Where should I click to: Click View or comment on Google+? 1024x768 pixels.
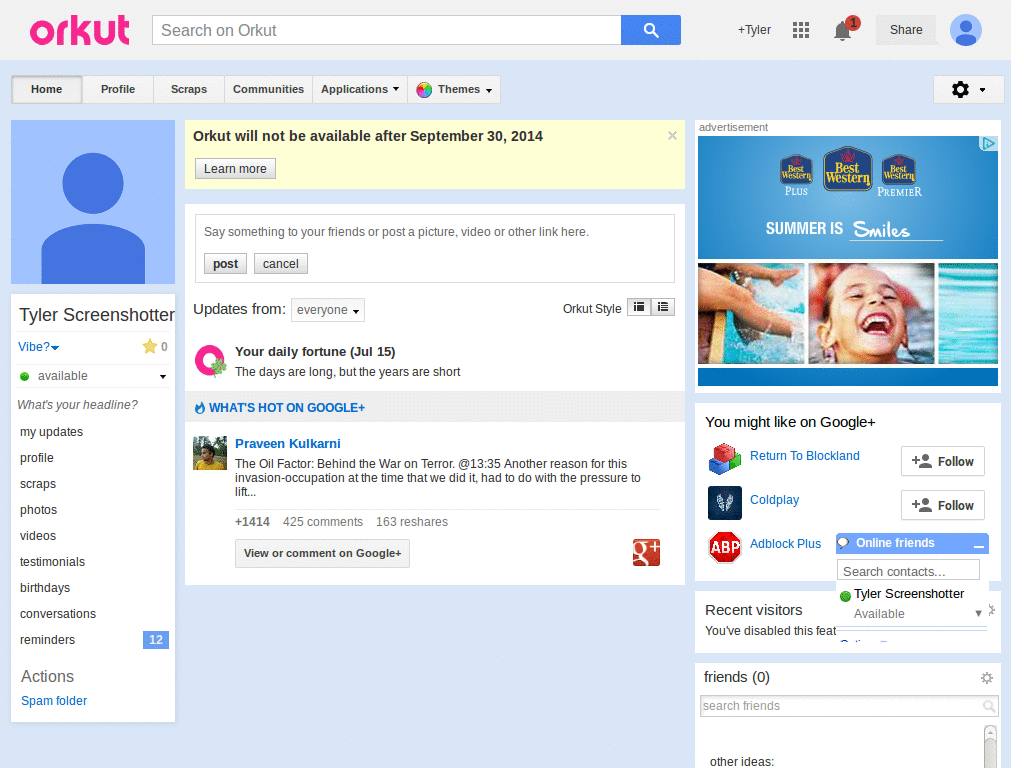click(323, 553)
